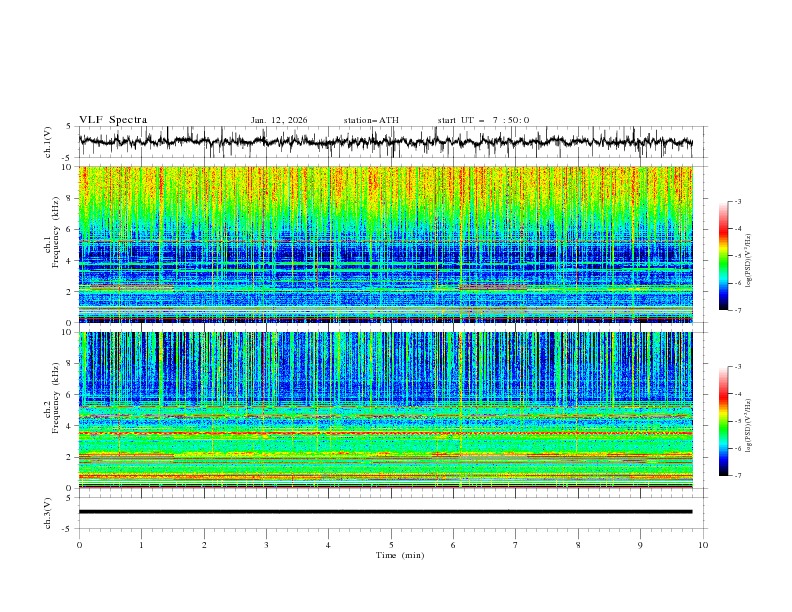Screen dimensions: 792x612
Task: Click inside the ch.2 spectrogram panel
Action: (385, 410)
